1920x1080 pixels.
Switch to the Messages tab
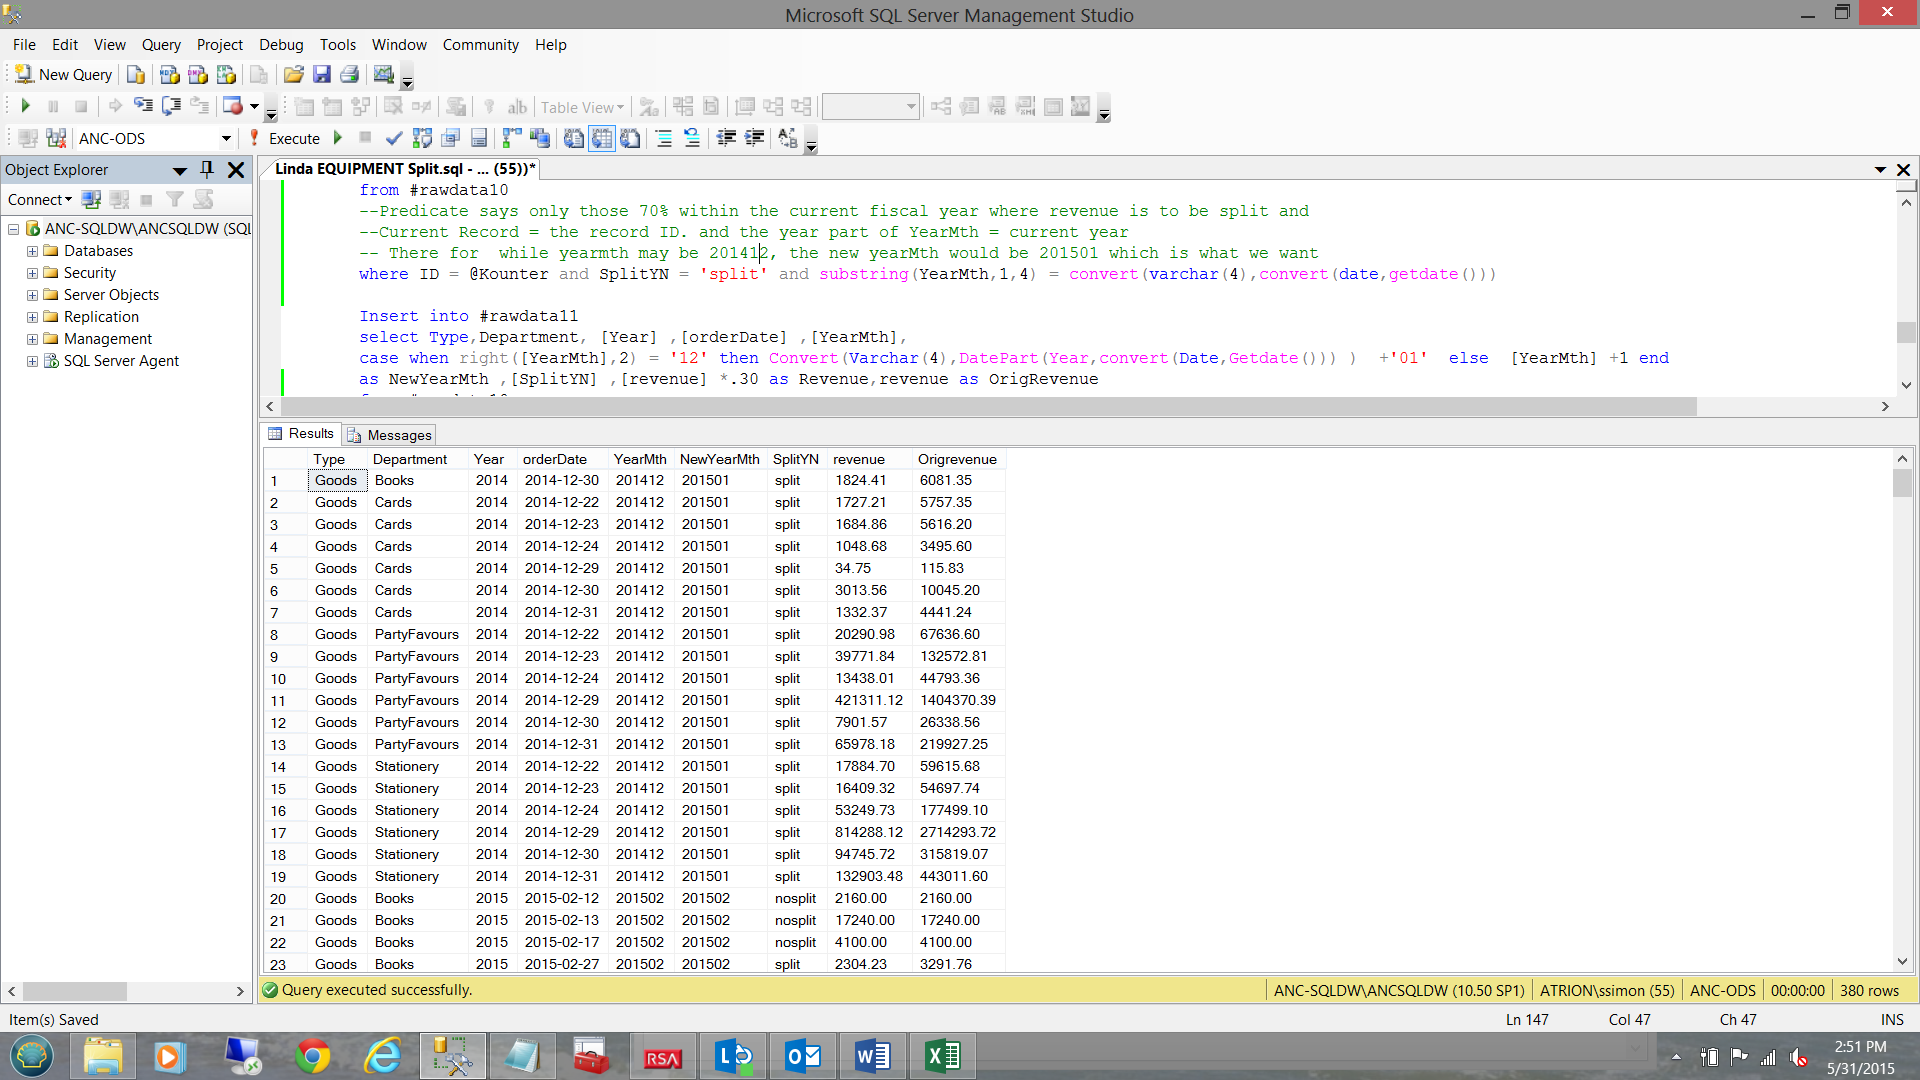(390, 435)
